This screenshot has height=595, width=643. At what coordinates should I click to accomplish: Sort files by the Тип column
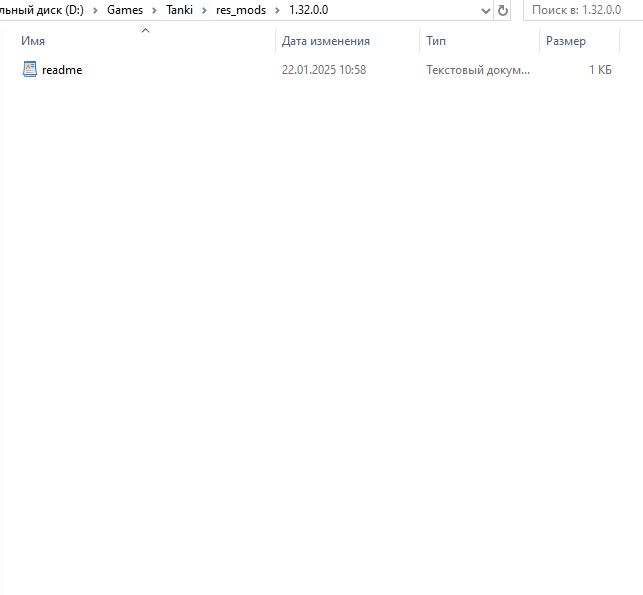(x=436, y=41)
